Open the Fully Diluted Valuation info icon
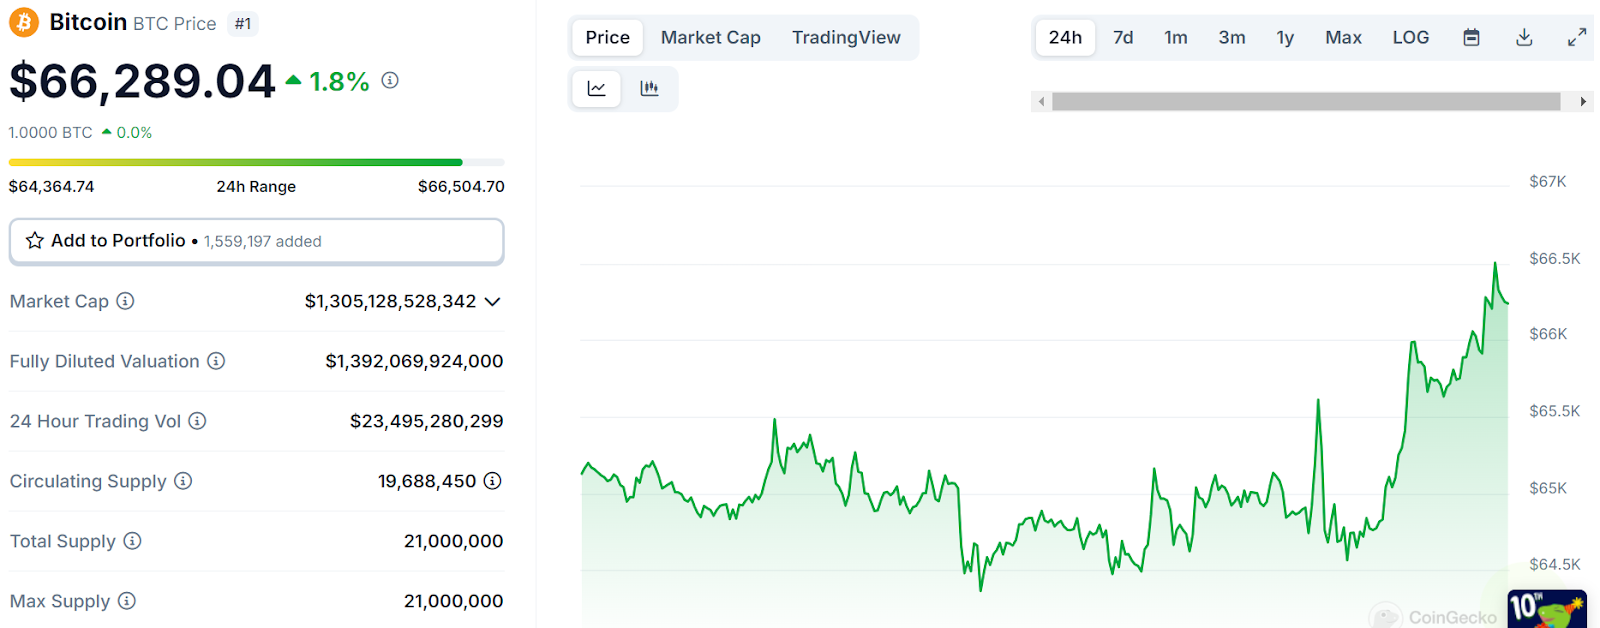 click(216, 361)
